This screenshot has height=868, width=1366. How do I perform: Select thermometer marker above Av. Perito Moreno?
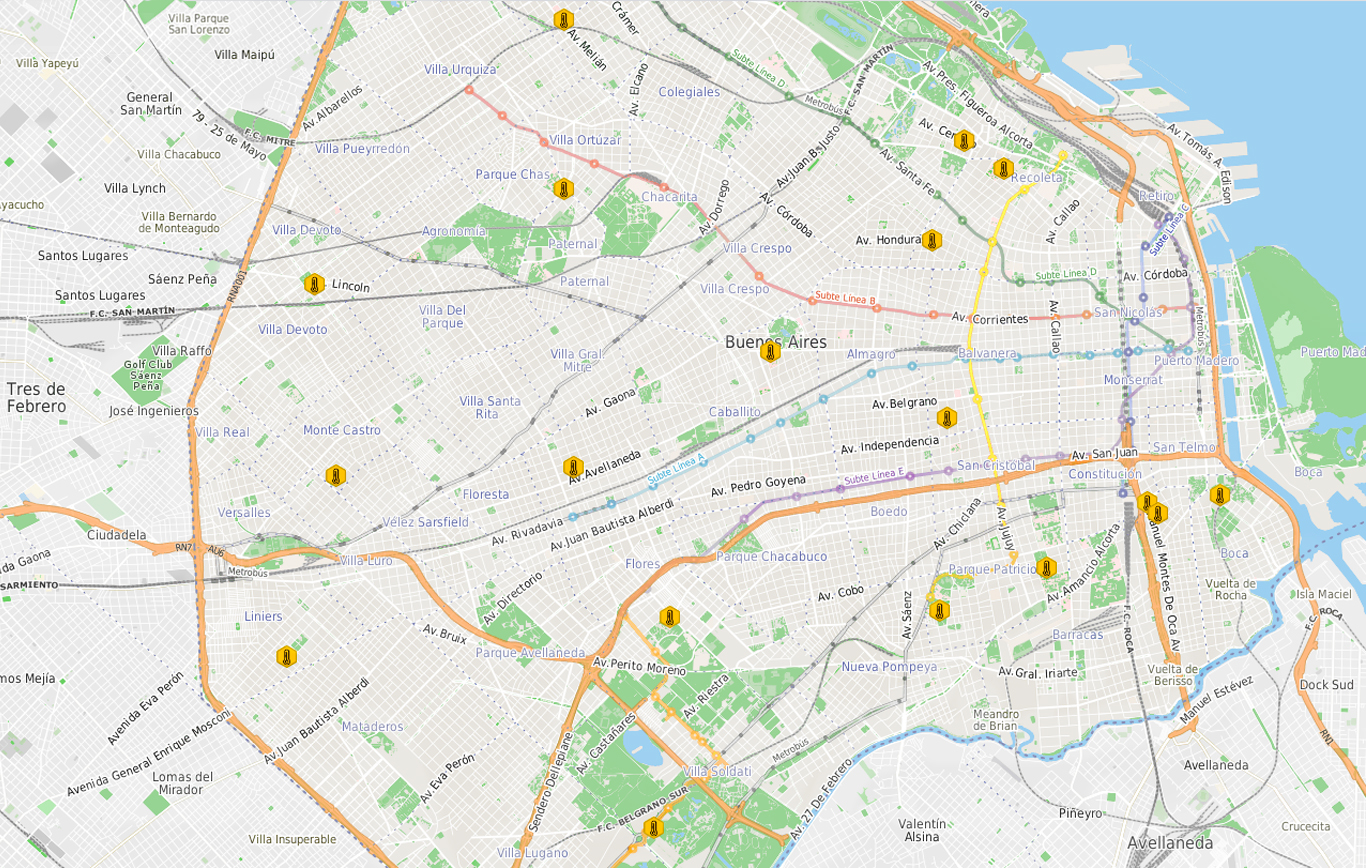[668, 617]
